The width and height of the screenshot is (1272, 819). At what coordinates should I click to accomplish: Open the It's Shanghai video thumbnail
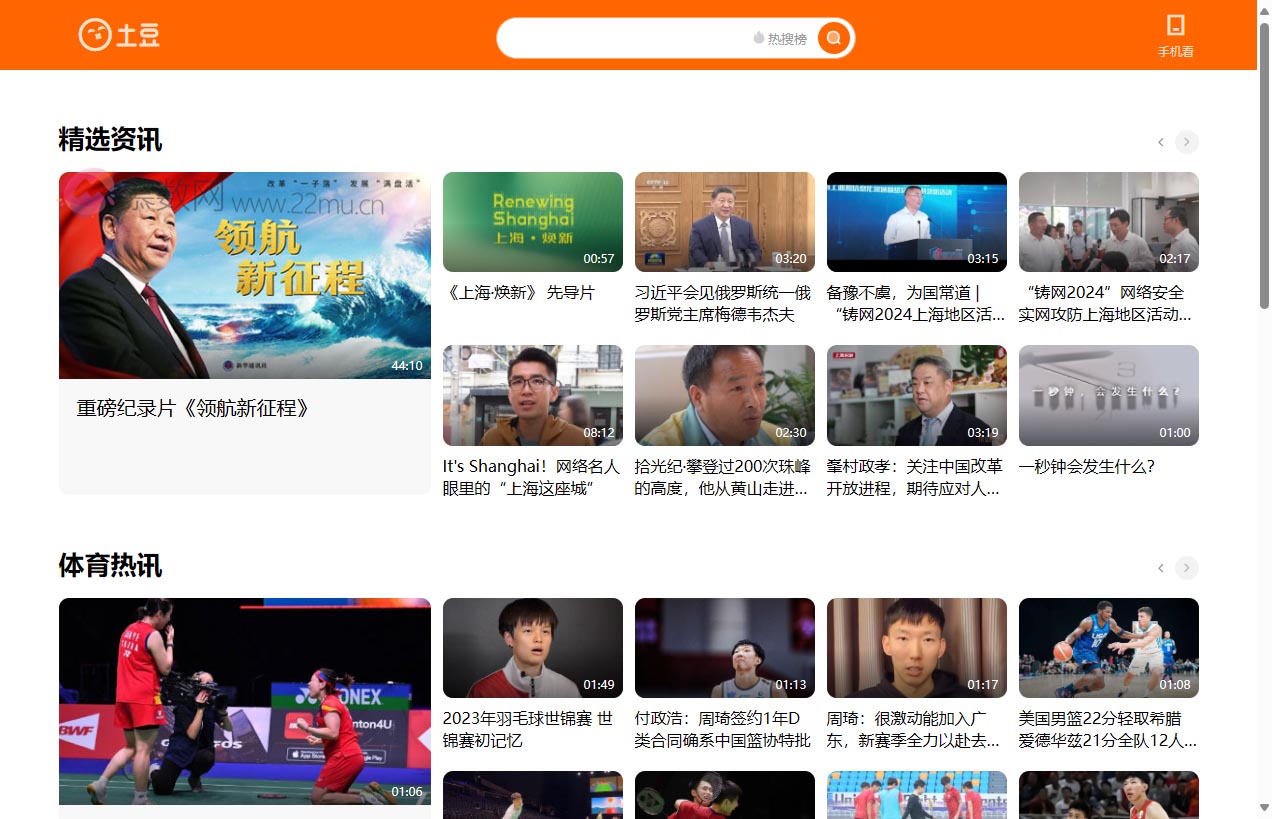point(532,395)
